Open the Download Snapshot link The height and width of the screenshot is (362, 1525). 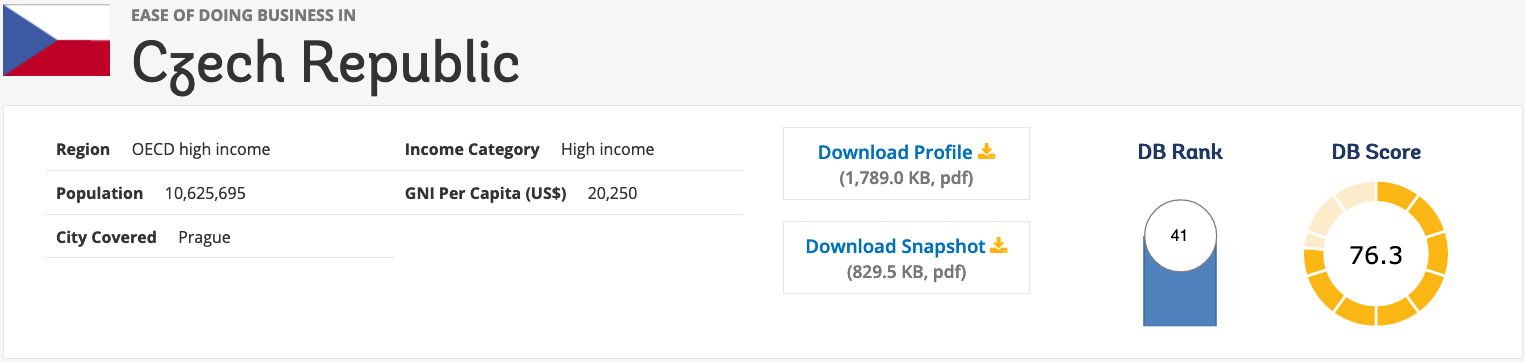pyautogui.click(x=895, y=246)
